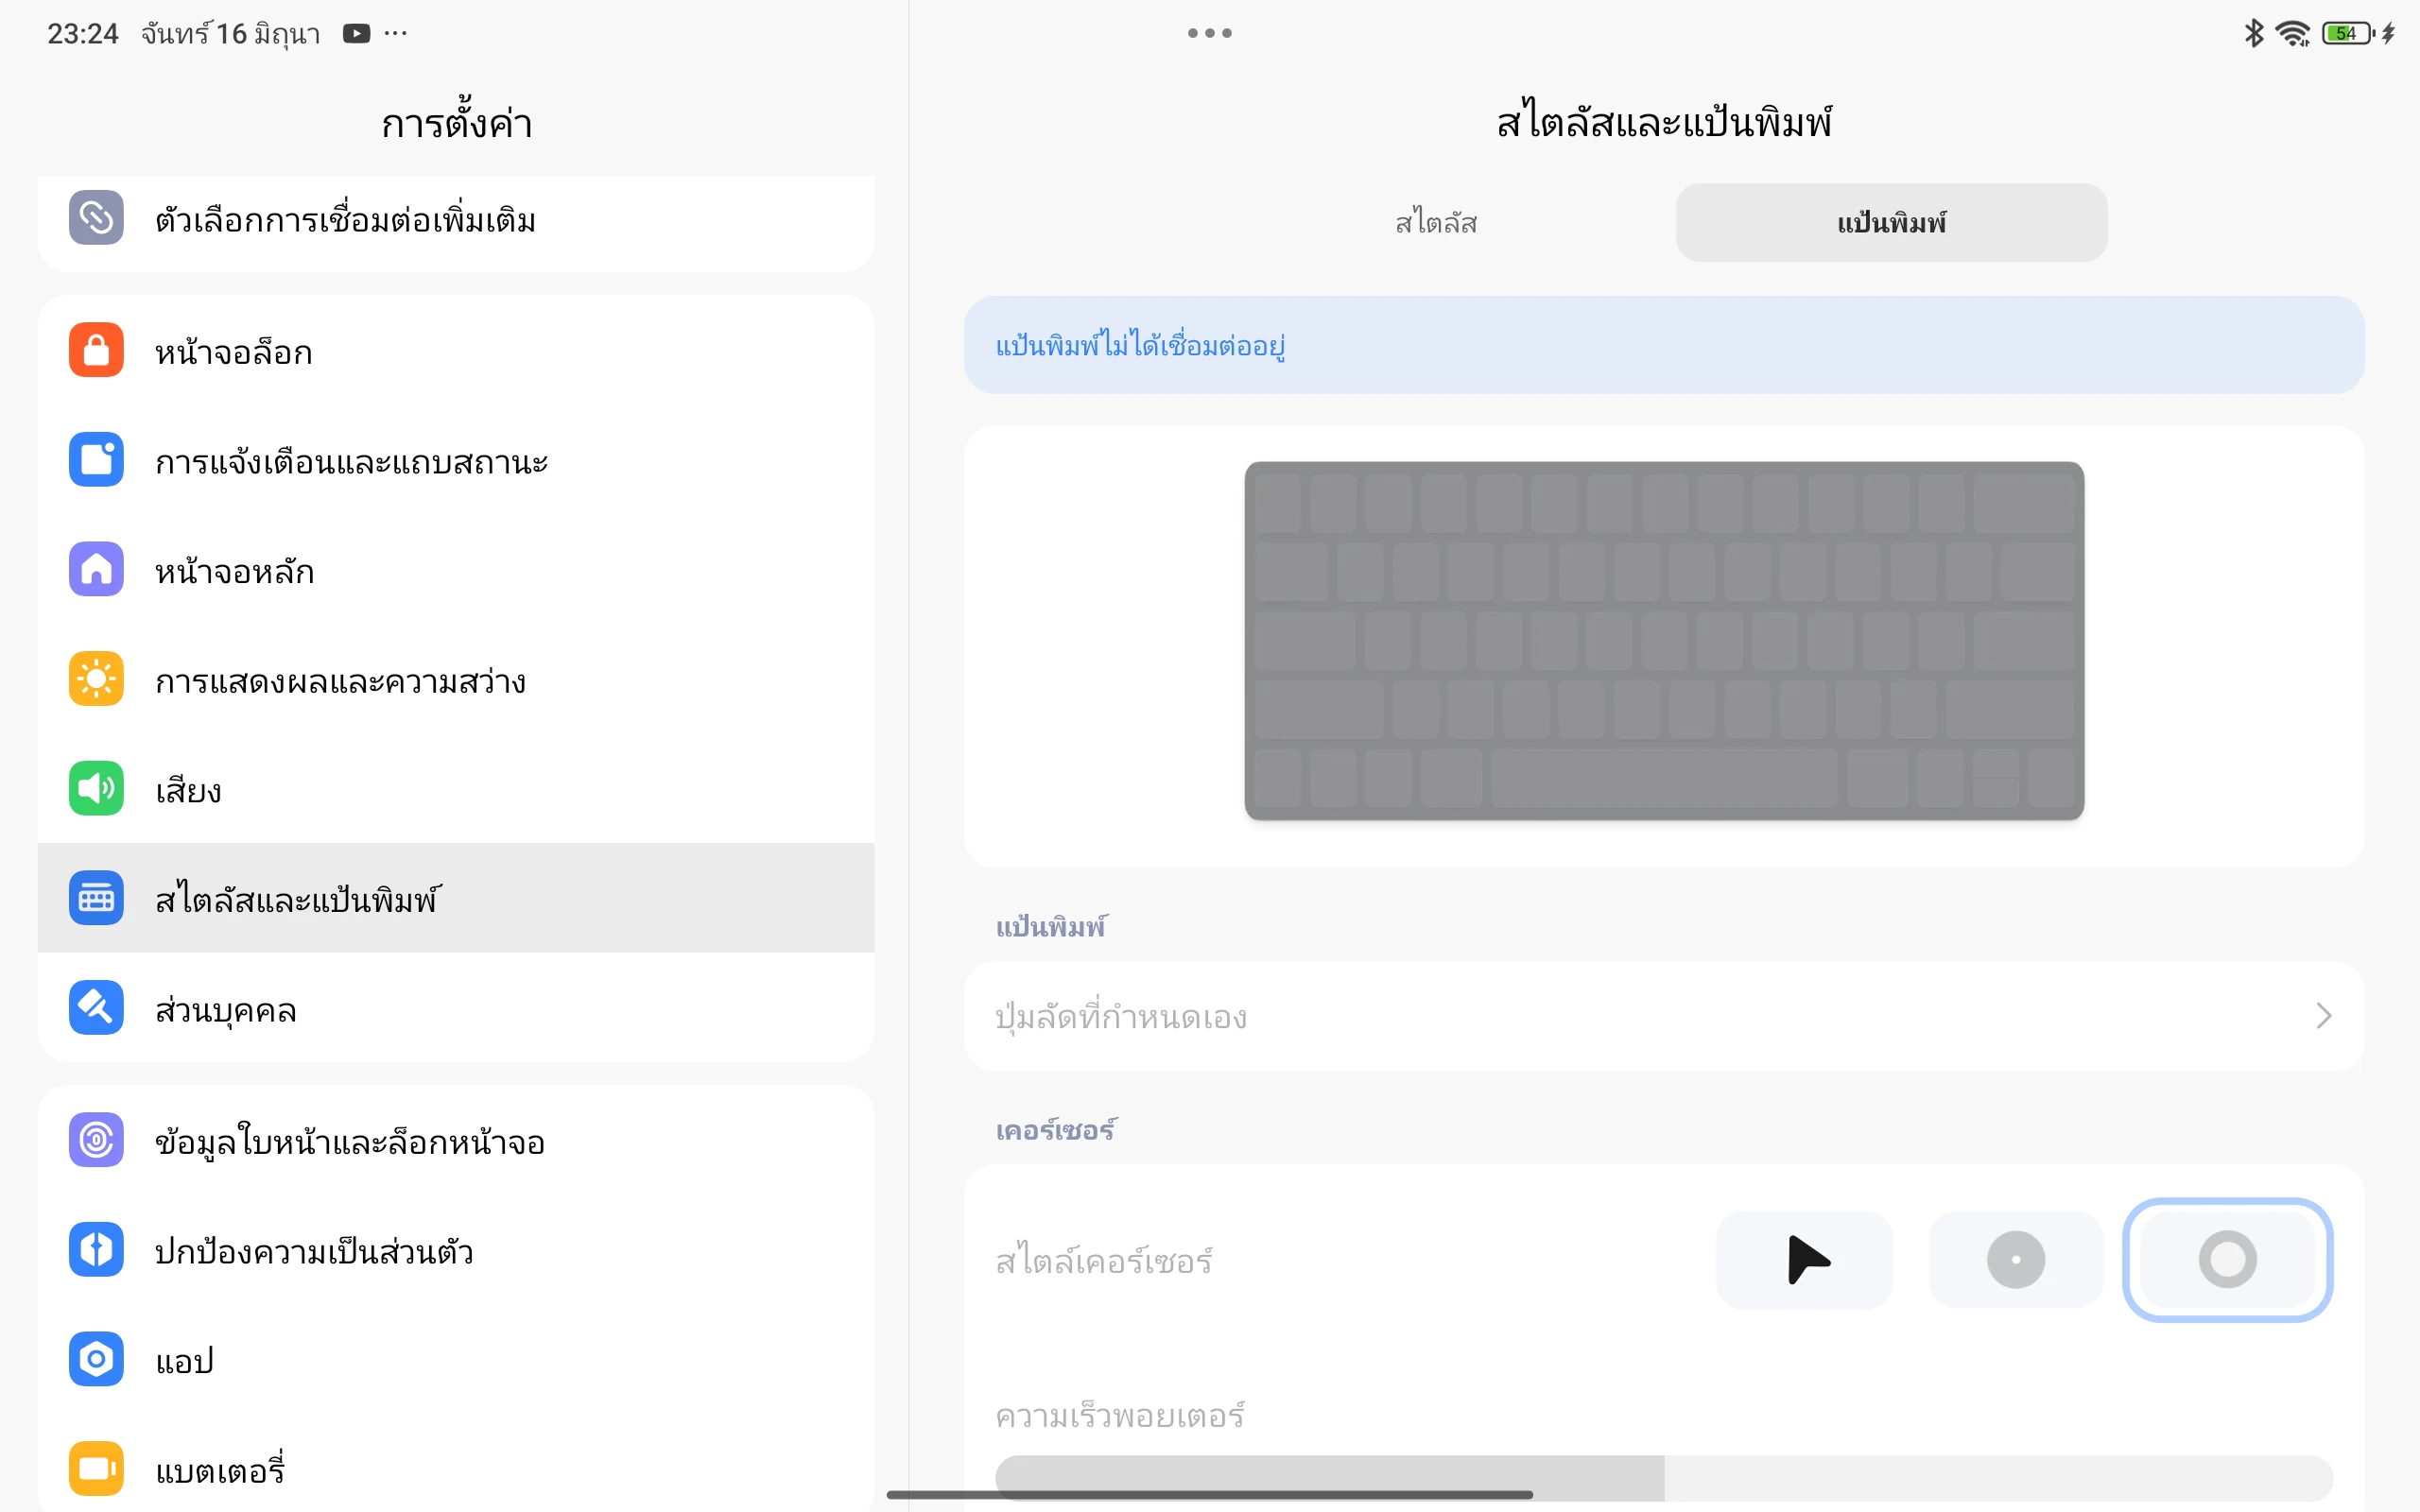Select the hollow ring cursor style
2420x1512 pixels.
point(2228,1260)
